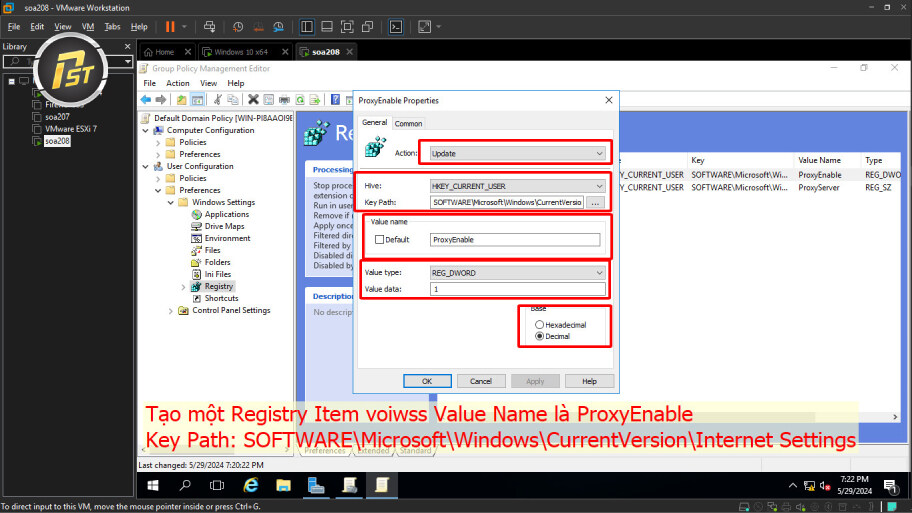
Task: Show hidden tray icons chevron
Action: tap(792, 486)
